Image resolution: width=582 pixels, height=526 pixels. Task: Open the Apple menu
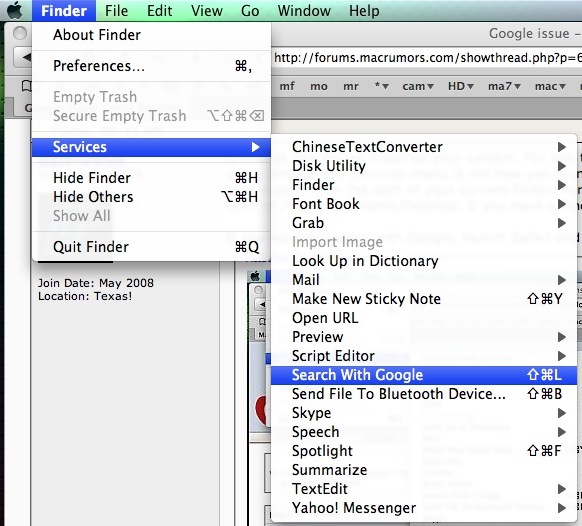point(15,10)
